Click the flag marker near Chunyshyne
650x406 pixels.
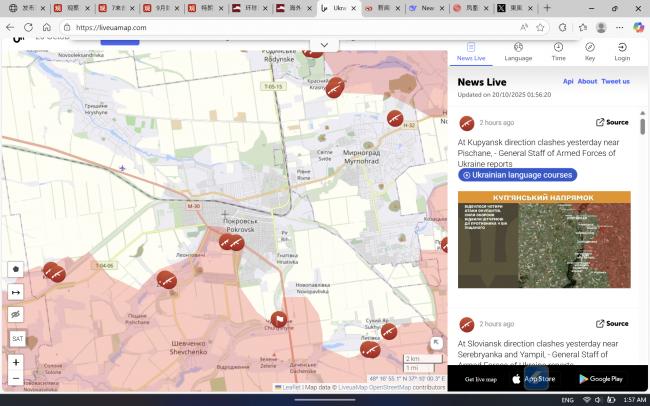point(279,319)
